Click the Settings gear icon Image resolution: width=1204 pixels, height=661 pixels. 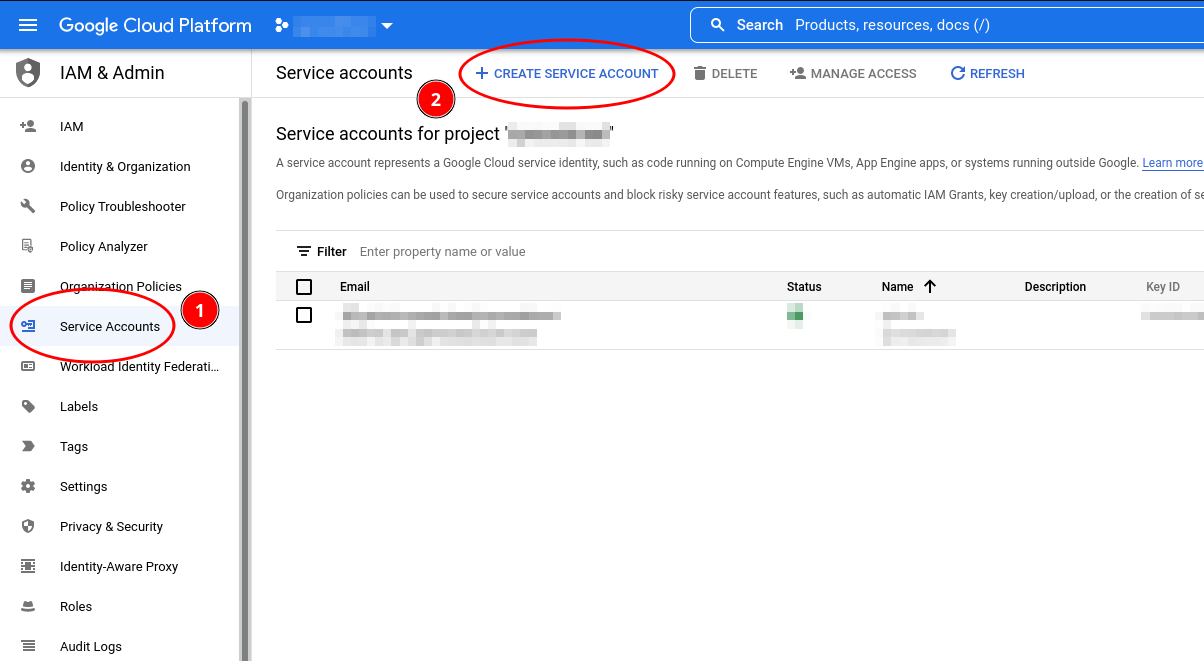click(x=28, y=486)
